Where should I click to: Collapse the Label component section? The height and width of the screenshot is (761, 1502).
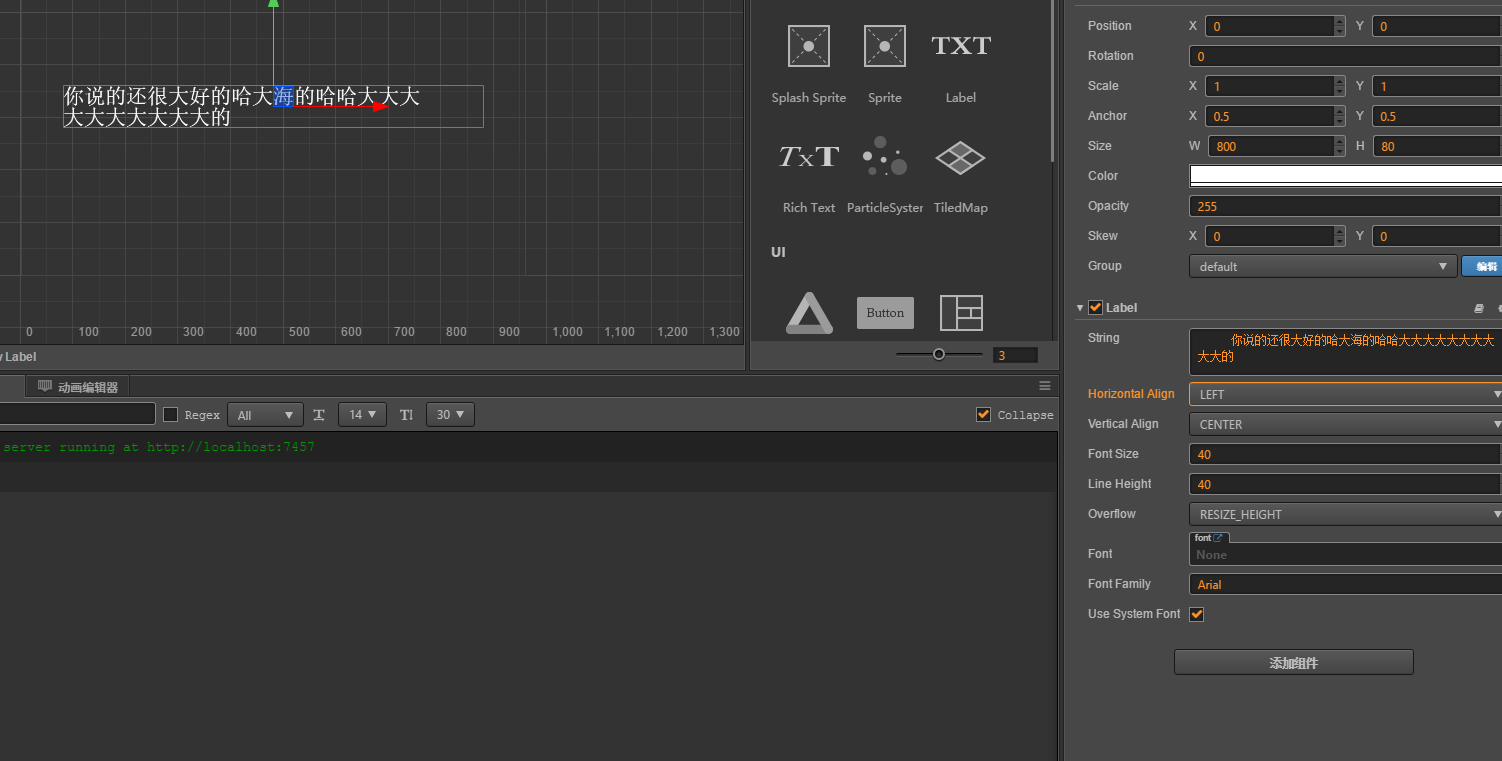tap(1080, 308)
